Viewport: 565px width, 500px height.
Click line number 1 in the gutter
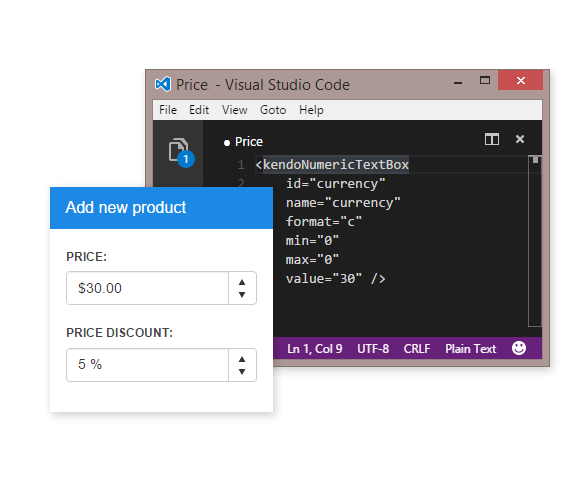[241, 165]
